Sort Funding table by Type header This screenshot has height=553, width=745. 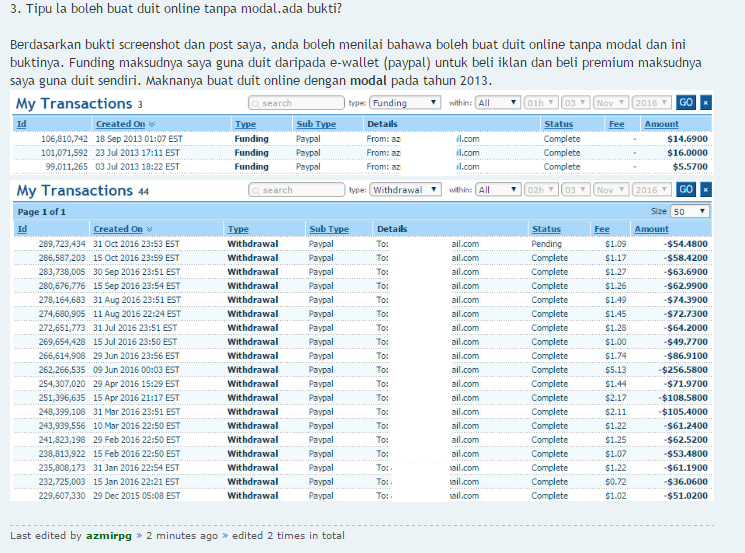[245, 124]
